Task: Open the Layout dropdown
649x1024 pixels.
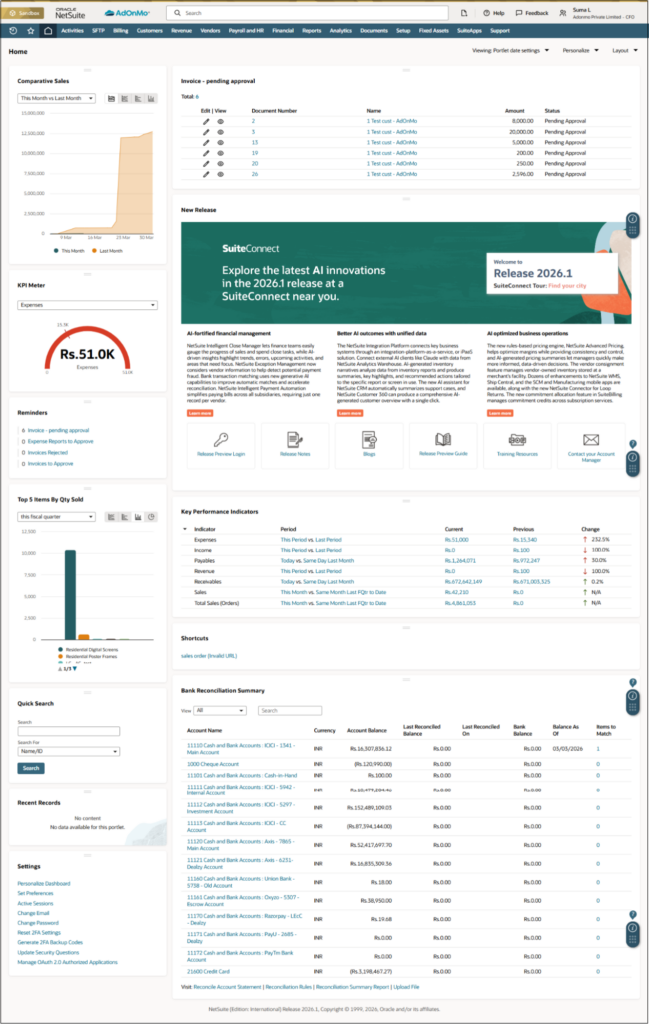Action: point(625,50)
